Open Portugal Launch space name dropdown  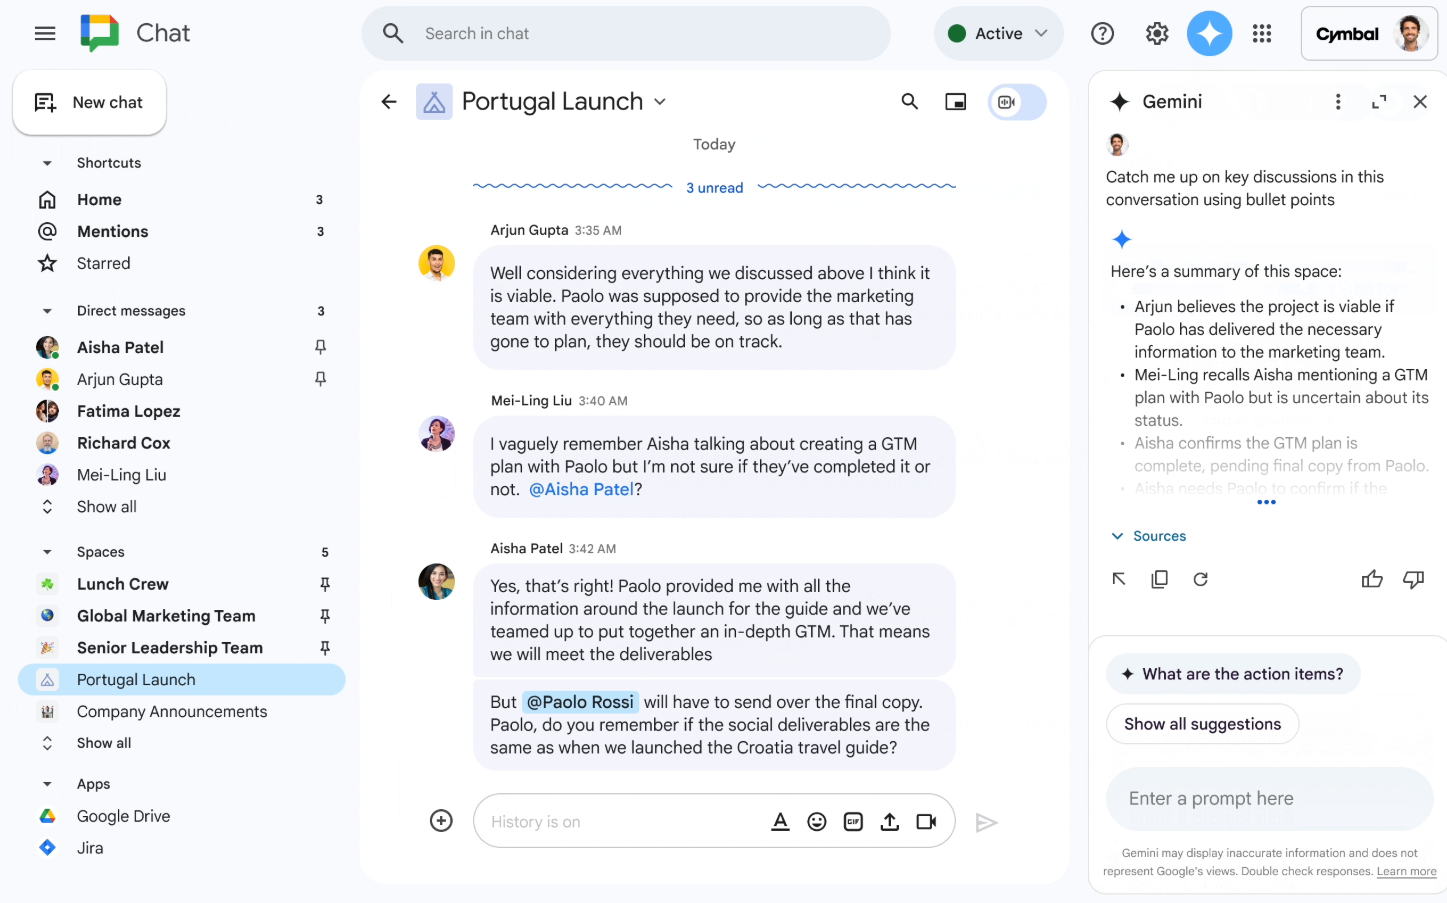pyautogui.click(x=660, y=102)
